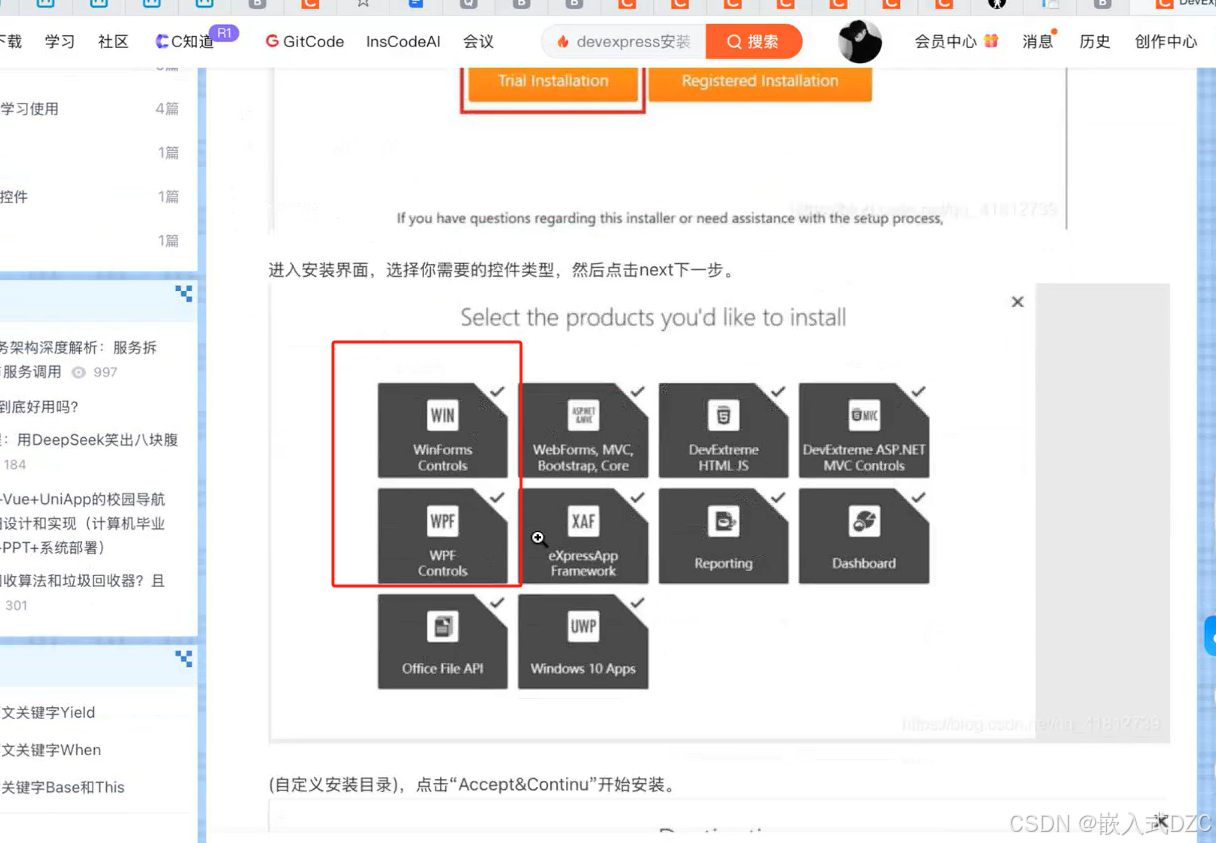
Task: Click the Registered Installation button
Action: [x=760, y=81]
